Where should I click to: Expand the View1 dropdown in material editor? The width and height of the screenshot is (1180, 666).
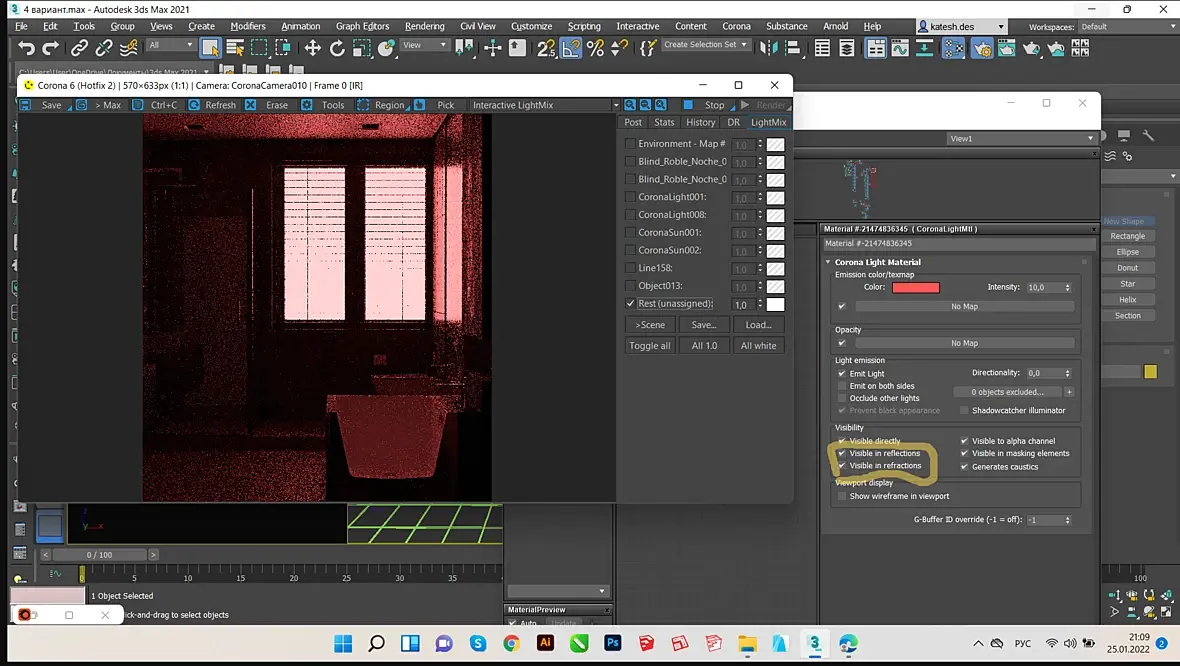click(x=1089, y=139)
